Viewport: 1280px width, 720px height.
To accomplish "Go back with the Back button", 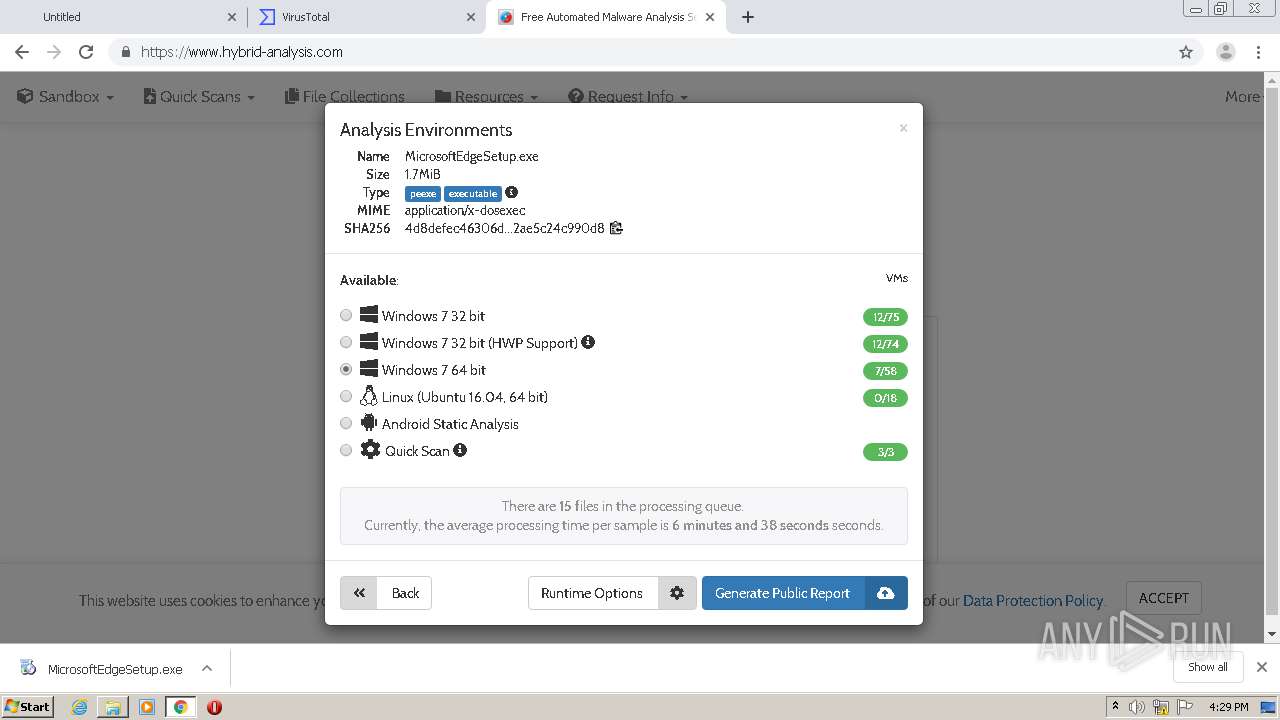I will 386,593.
